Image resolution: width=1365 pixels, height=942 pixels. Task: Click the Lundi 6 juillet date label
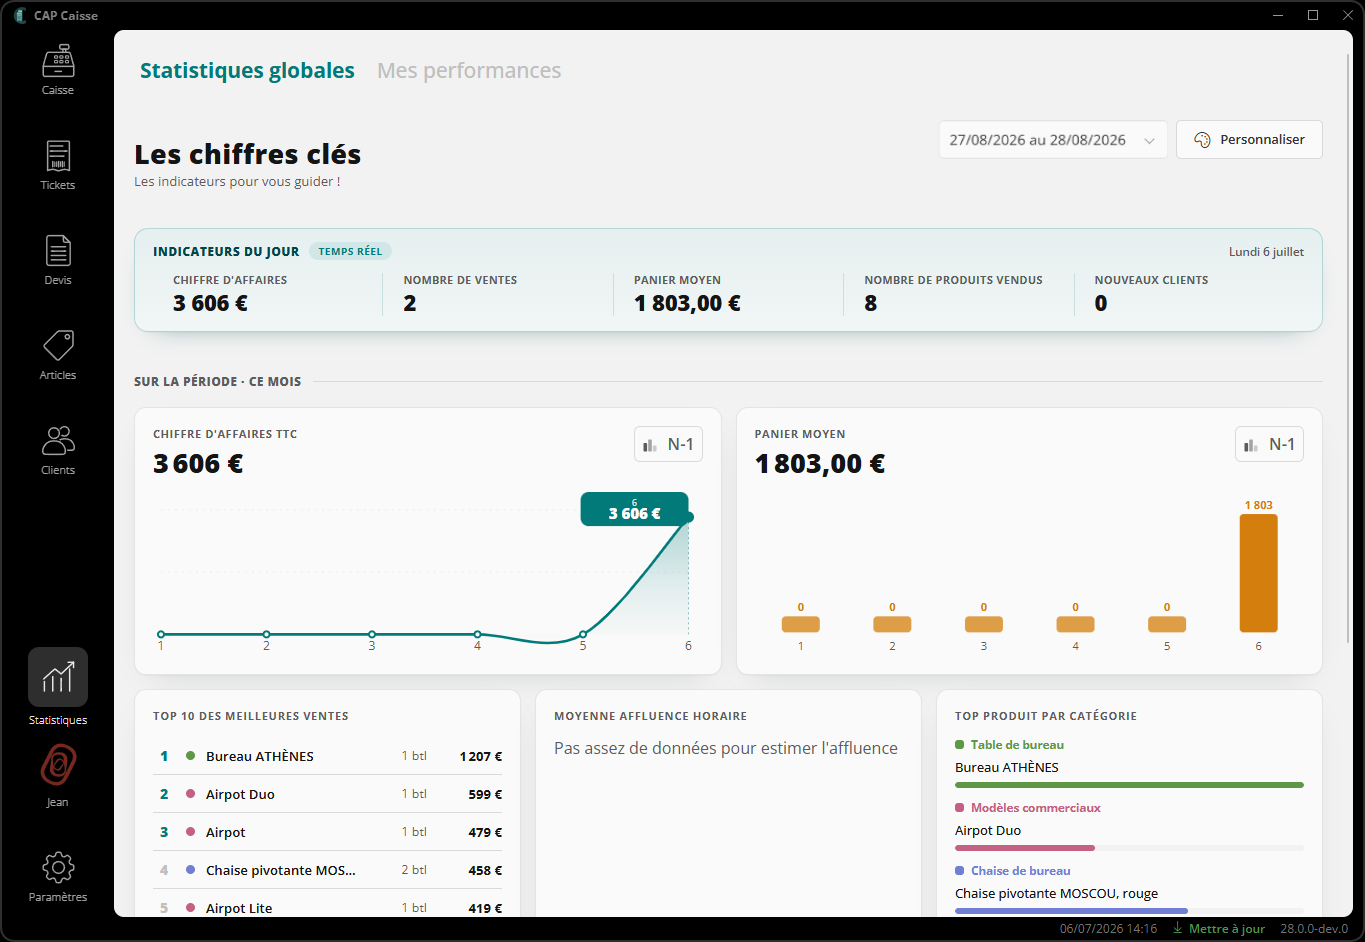(1266, 252)
